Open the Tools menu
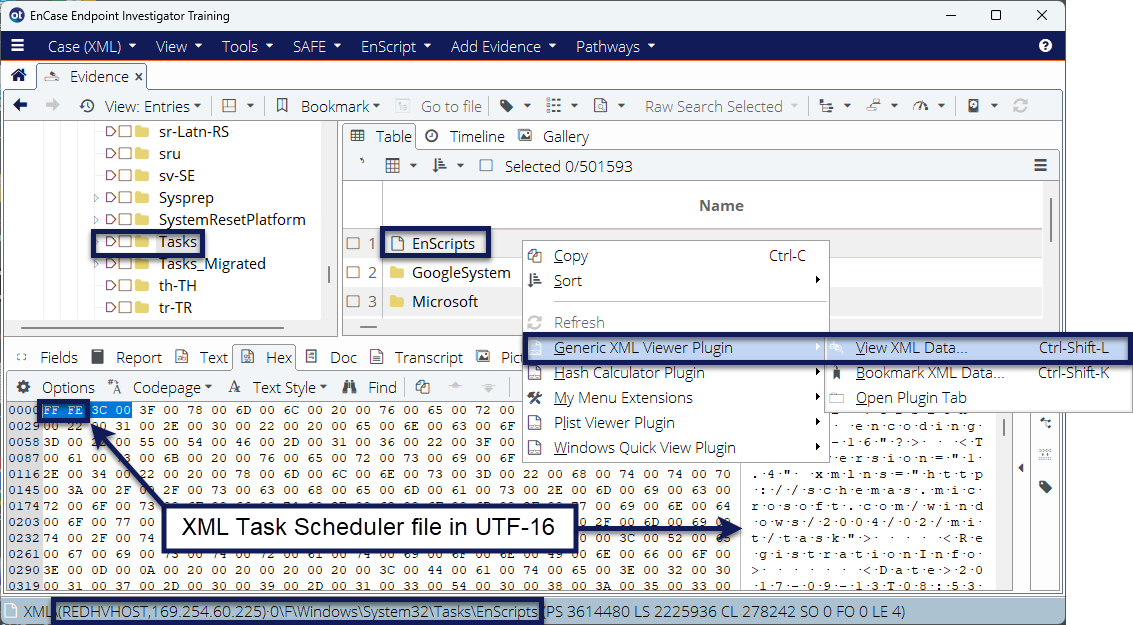1133x625 pixels. 247,47
